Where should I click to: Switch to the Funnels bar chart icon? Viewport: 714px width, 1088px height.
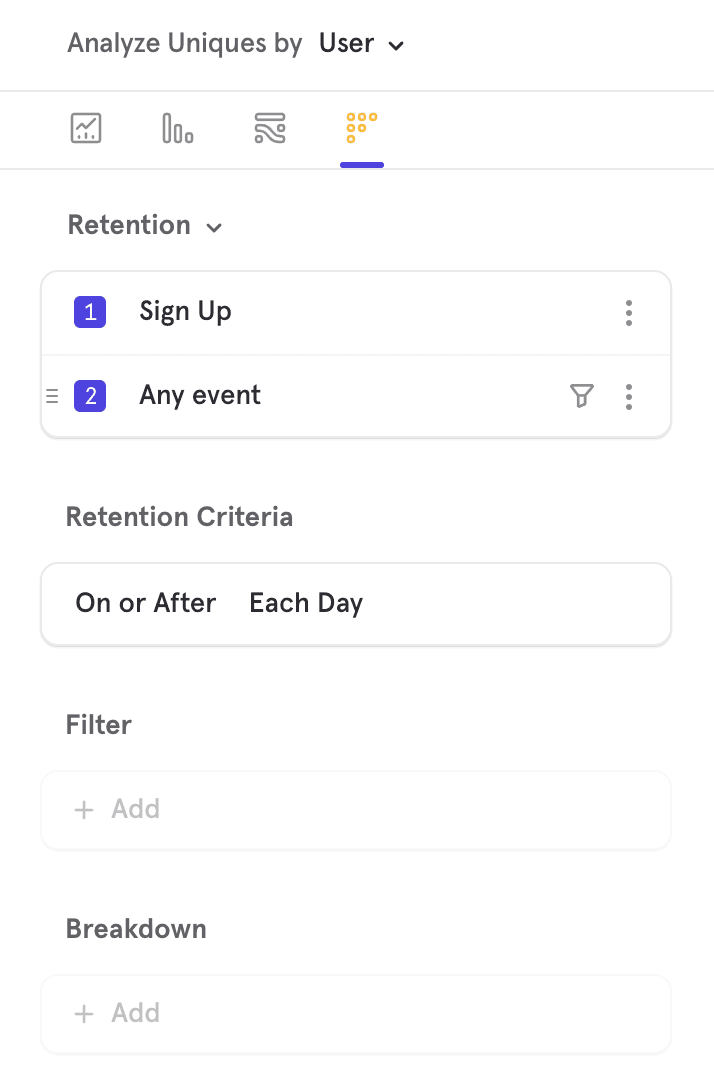177,128
